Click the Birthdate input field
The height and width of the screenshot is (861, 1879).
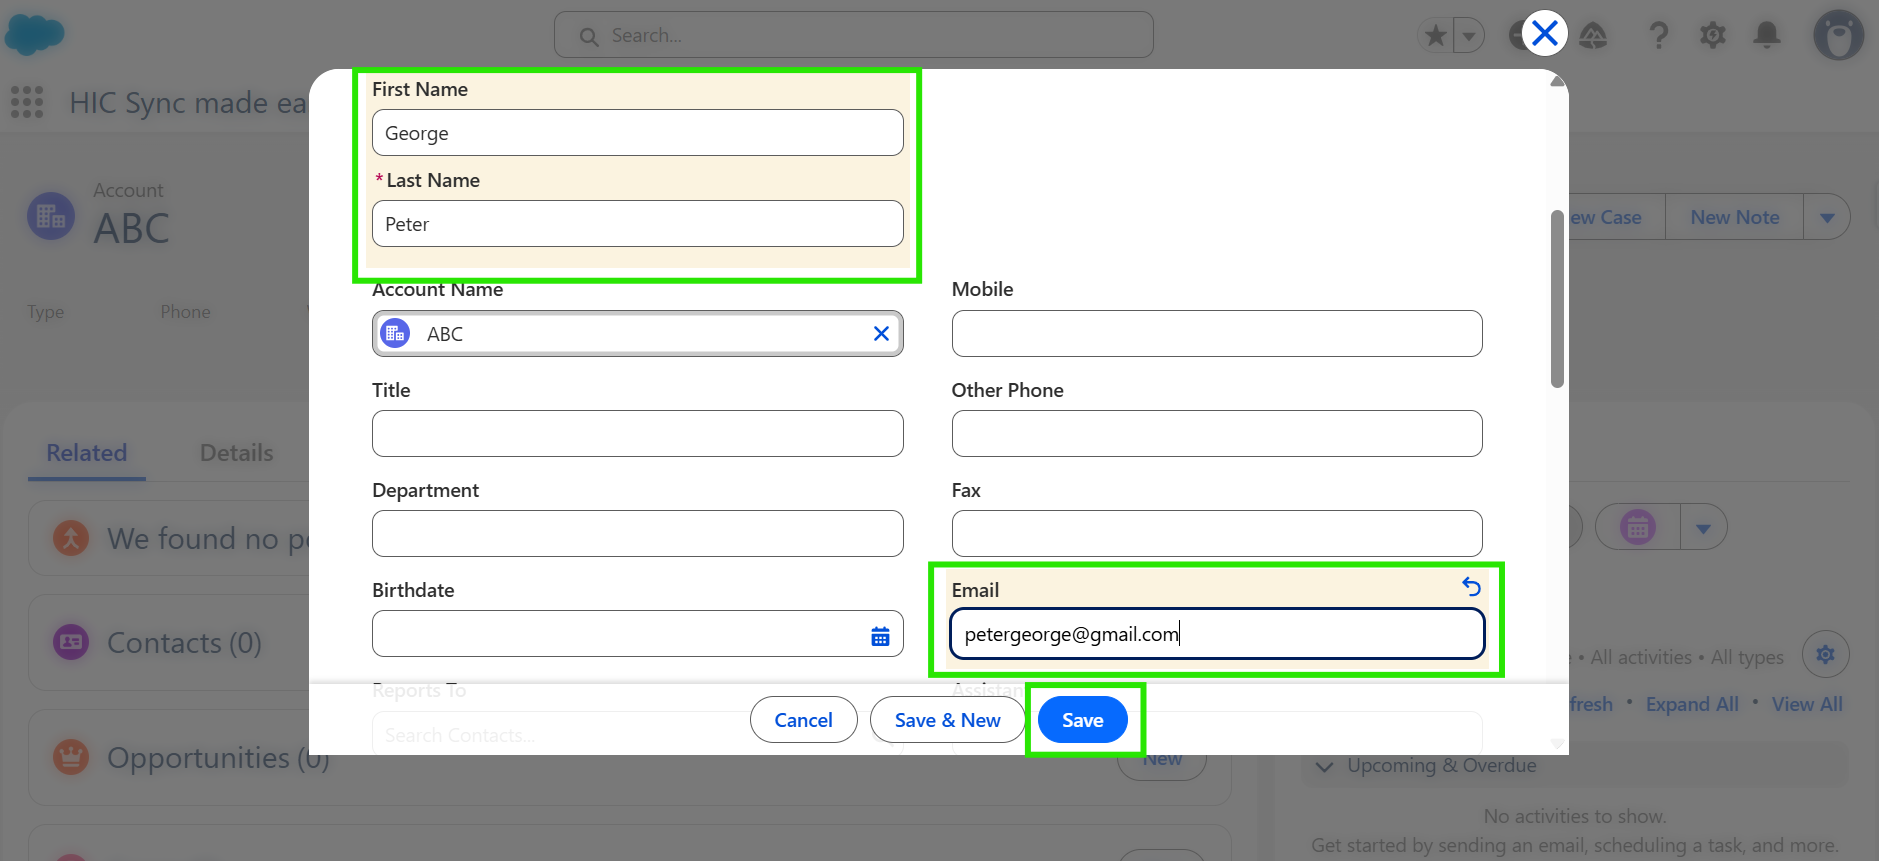coord(638,634)
